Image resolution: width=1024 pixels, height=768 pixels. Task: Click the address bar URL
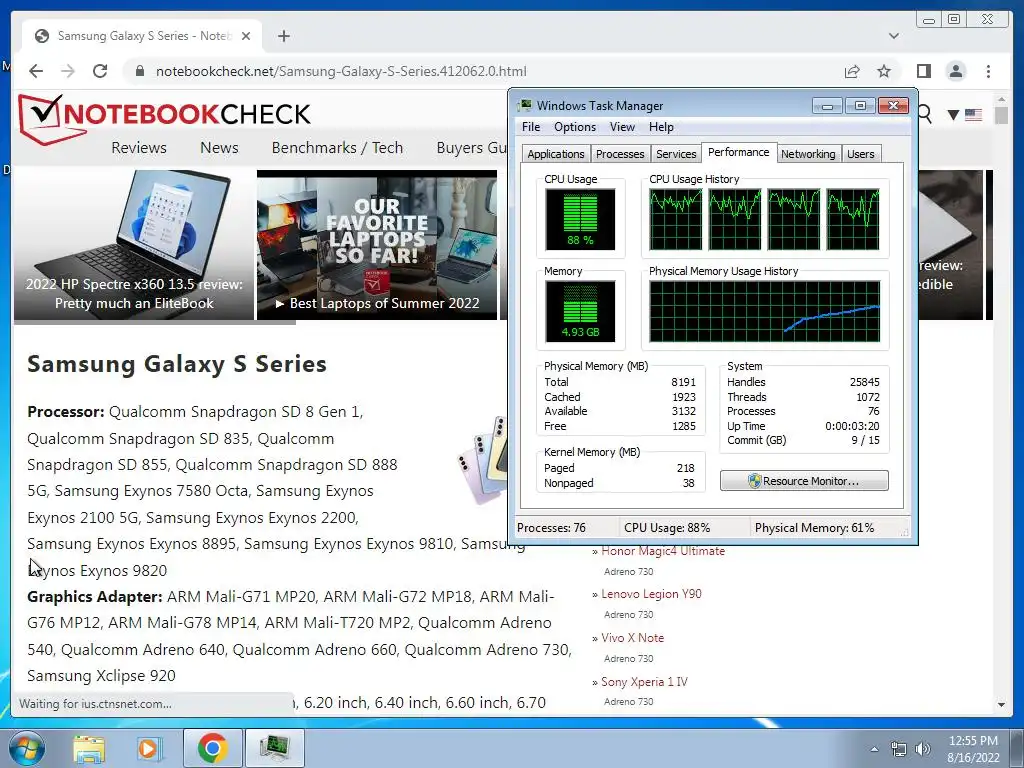point(341,71)
